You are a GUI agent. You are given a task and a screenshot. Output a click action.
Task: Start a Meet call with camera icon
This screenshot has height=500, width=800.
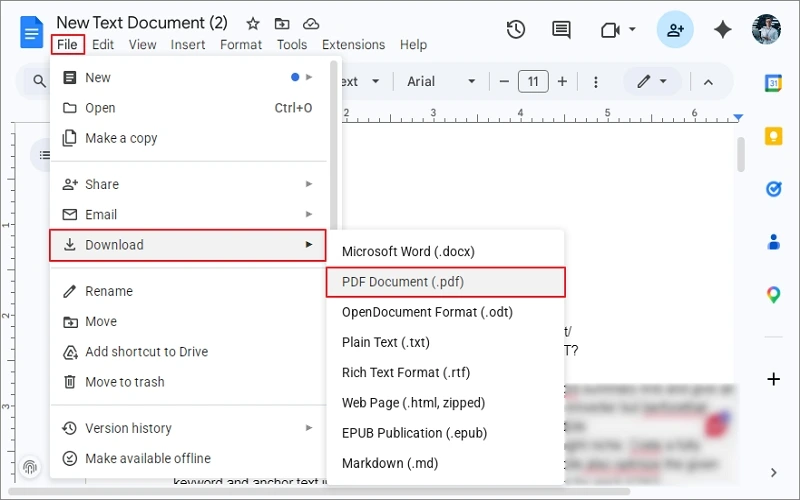click(x=610, y=30)
